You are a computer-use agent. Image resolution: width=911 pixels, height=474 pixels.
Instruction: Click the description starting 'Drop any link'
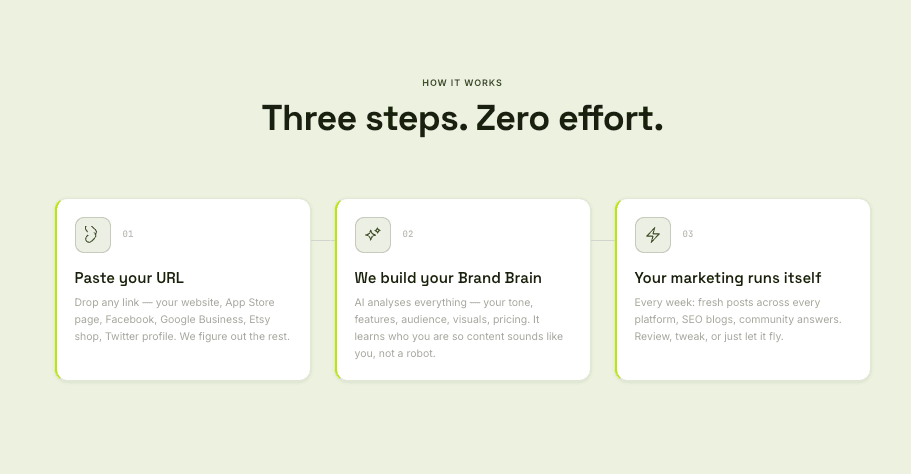tap(182, 319)
